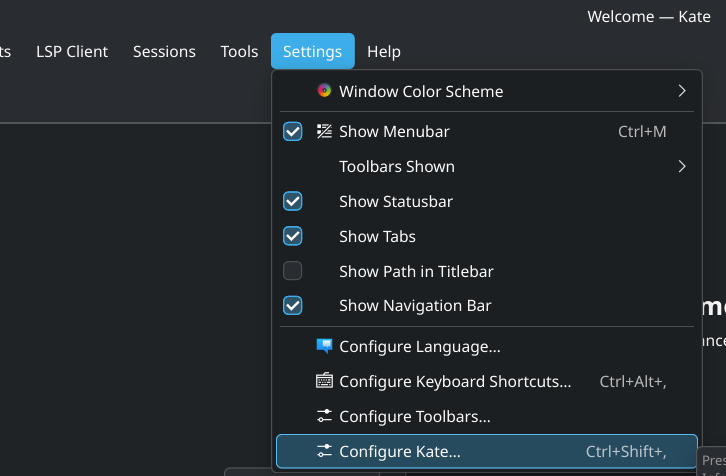Uncheck the Show Statusbar checkbox
726x476 pixels.
click(293, 201)
